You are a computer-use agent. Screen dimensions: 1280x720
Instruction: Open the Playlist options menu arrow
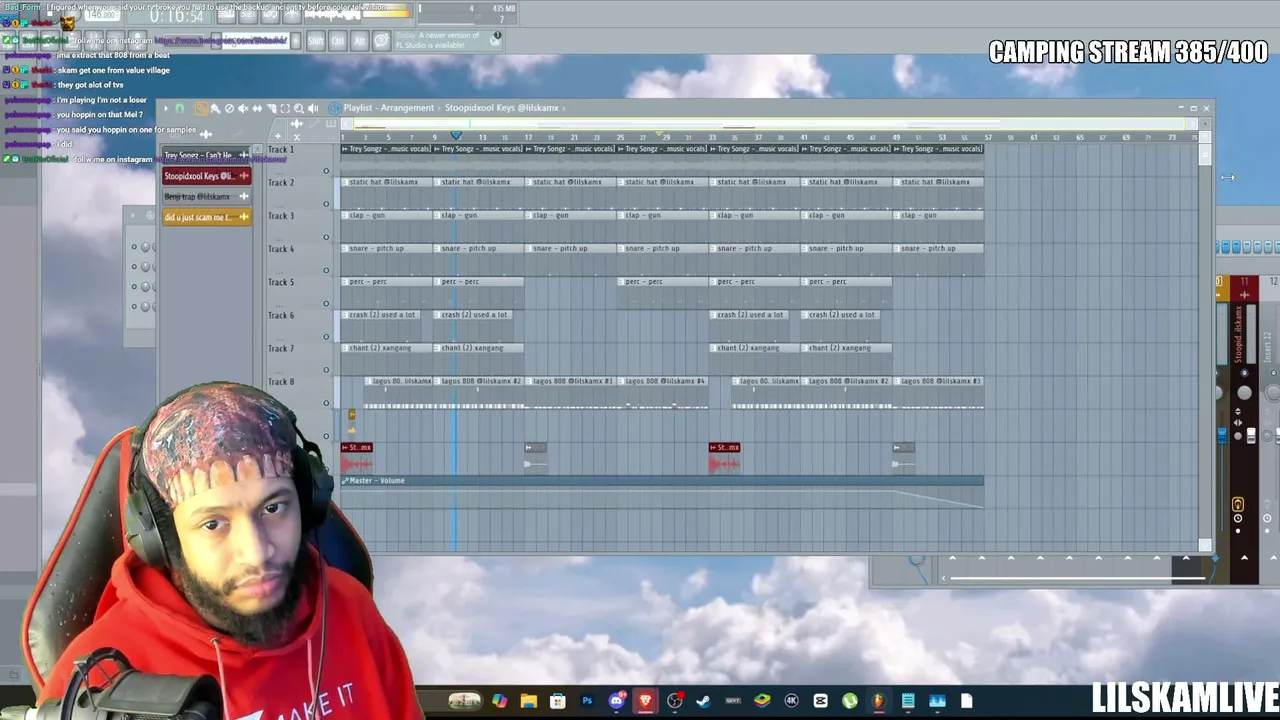[166, 108]
